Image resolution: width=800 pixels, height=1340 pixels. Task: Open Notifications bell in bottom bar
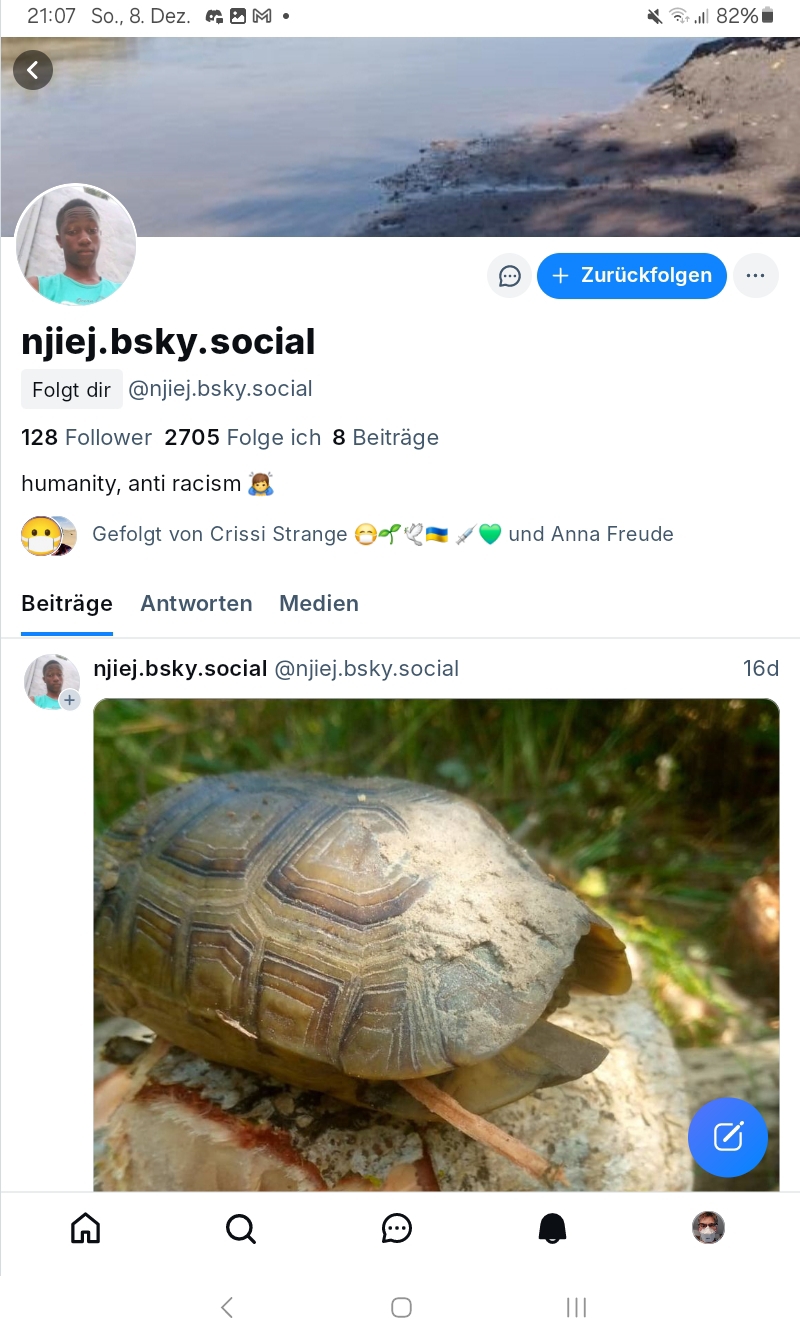coord(553,1228)
